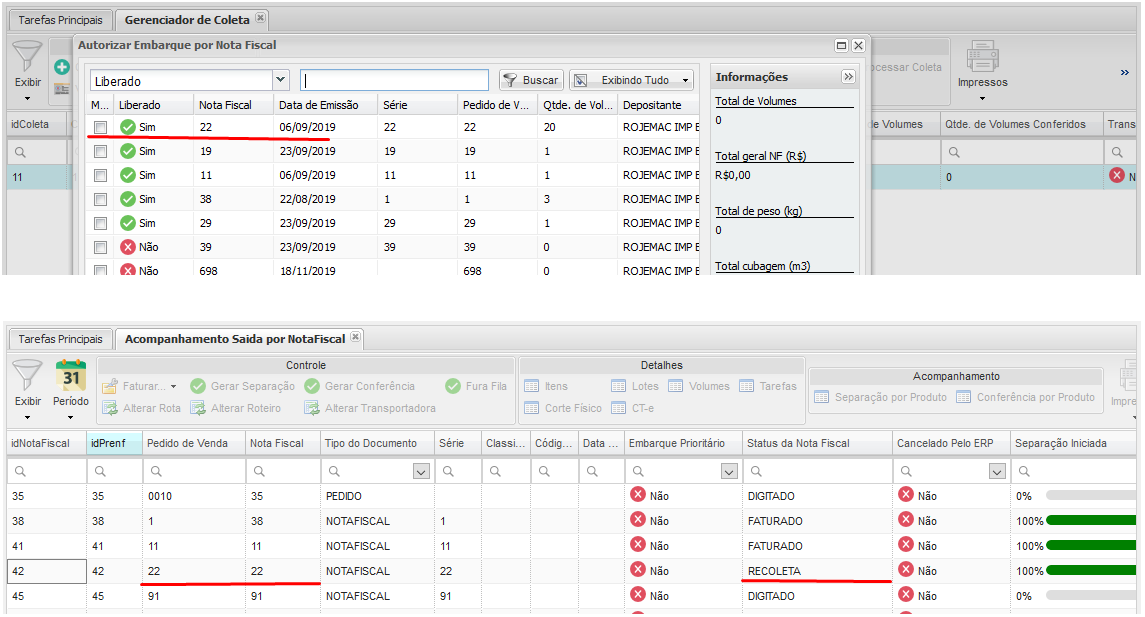This screenshot has height=617, width=1145.
Task: Click the Cancelado Pelo ERP Não icon for row 35
Action: point(906,495)
